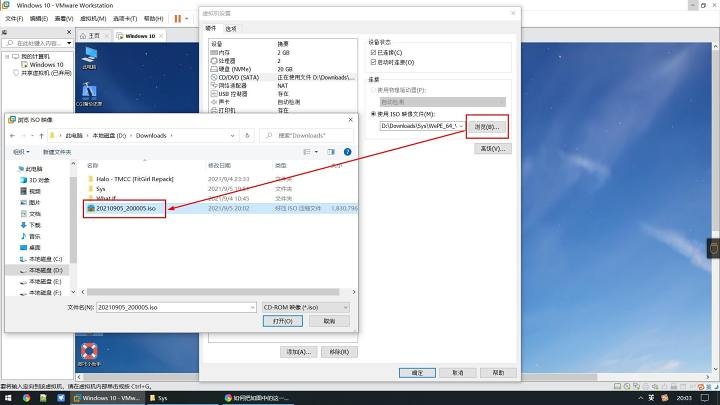Click the search Downloads field
The width and height of the screenshot is (720, 405).
(307, 135)
